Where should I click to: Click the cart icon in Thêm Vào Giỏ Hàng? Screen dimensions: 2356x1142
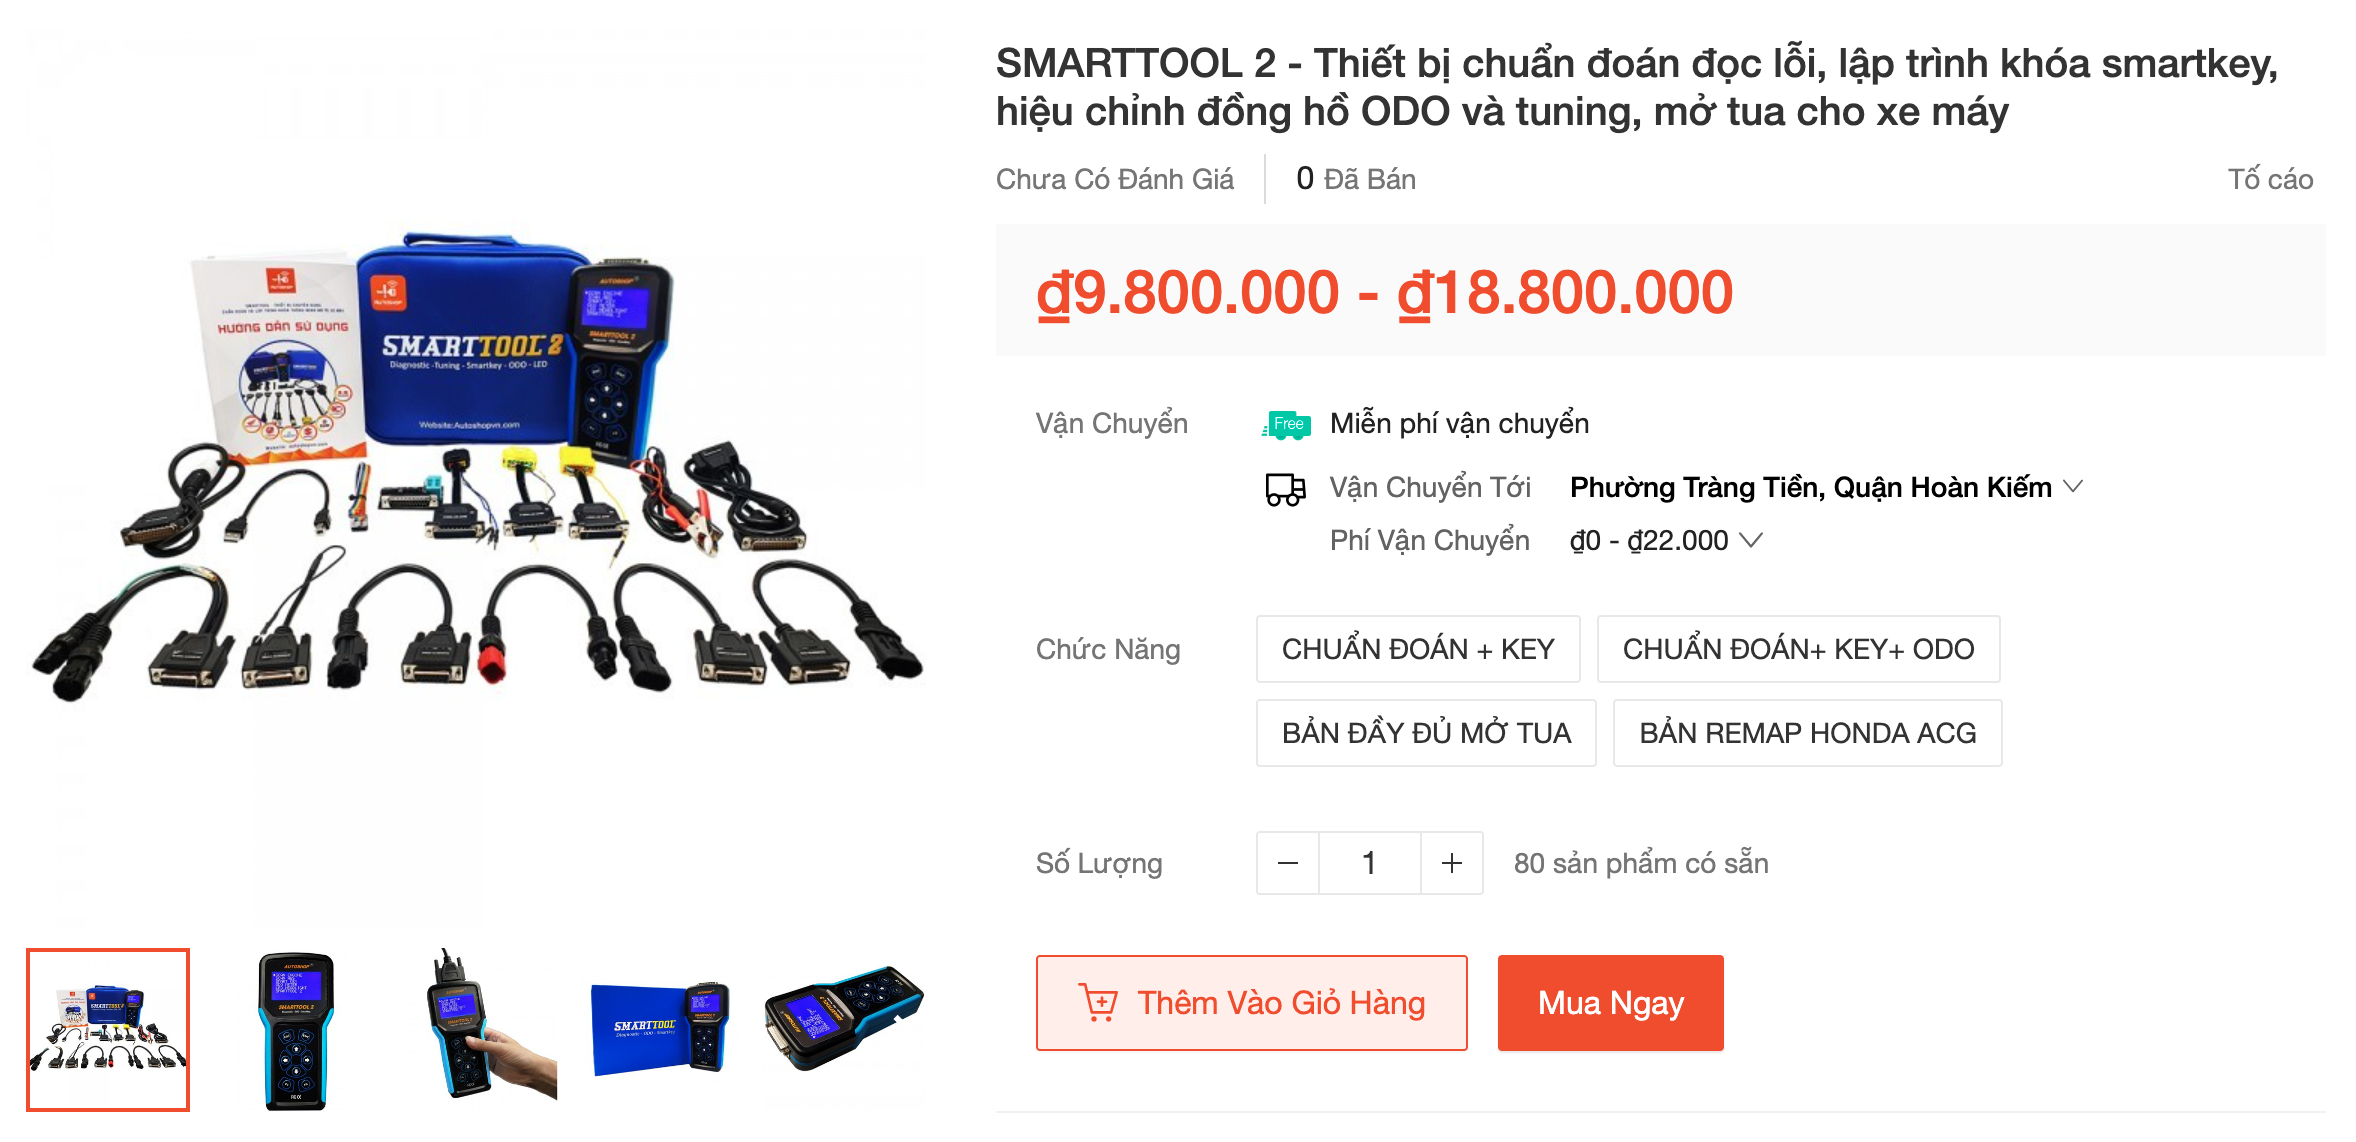point(1098,1003)
